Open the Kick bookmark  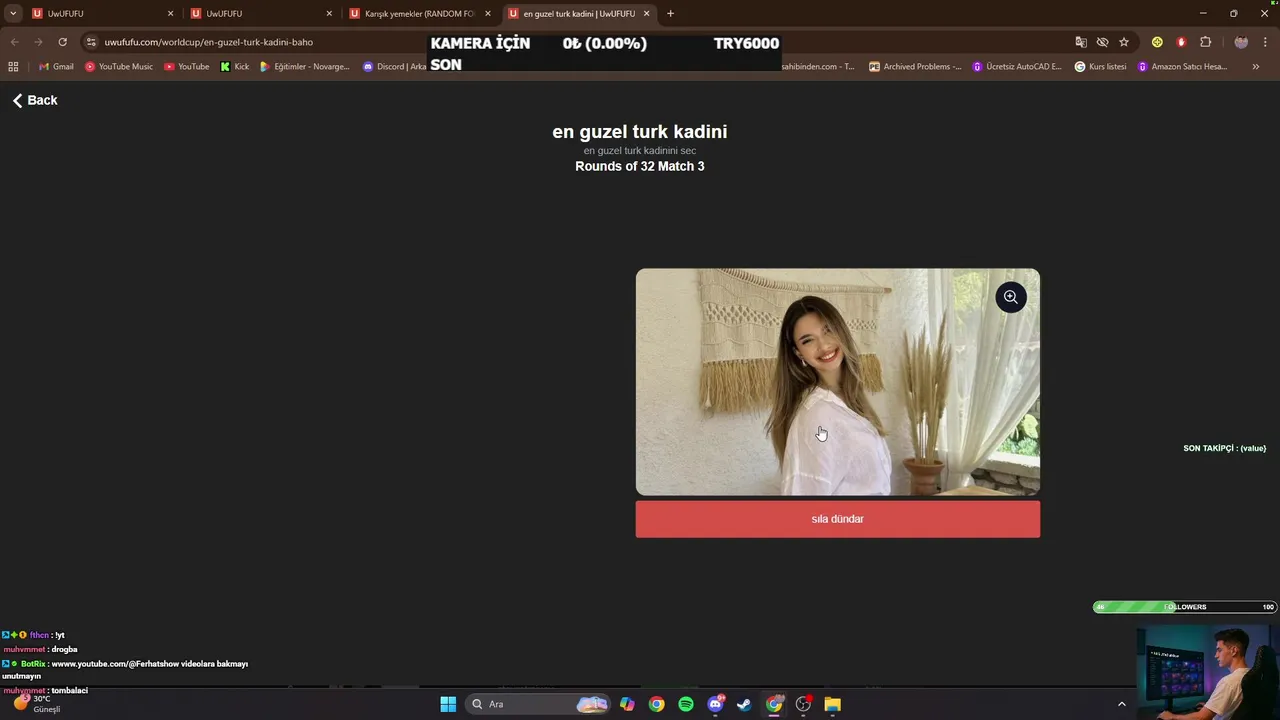tap(235, 67)
